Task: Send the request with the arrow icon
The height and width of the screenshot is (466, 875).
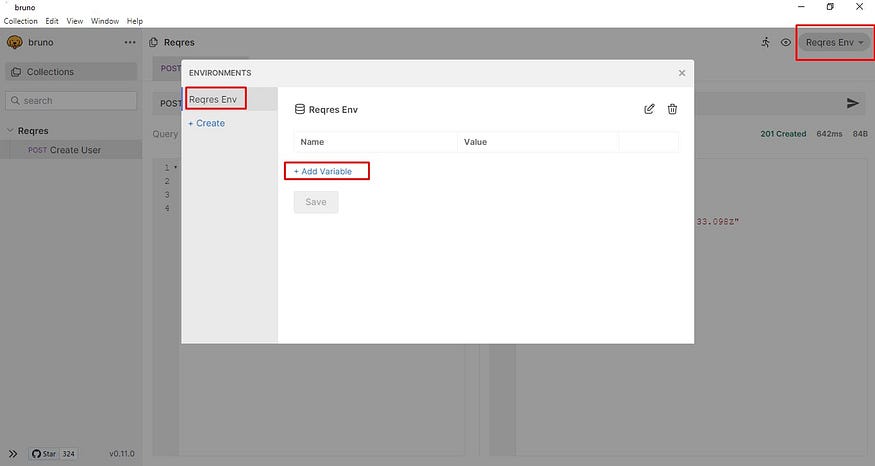Action: pyautogui.click(x=853, y=103)
